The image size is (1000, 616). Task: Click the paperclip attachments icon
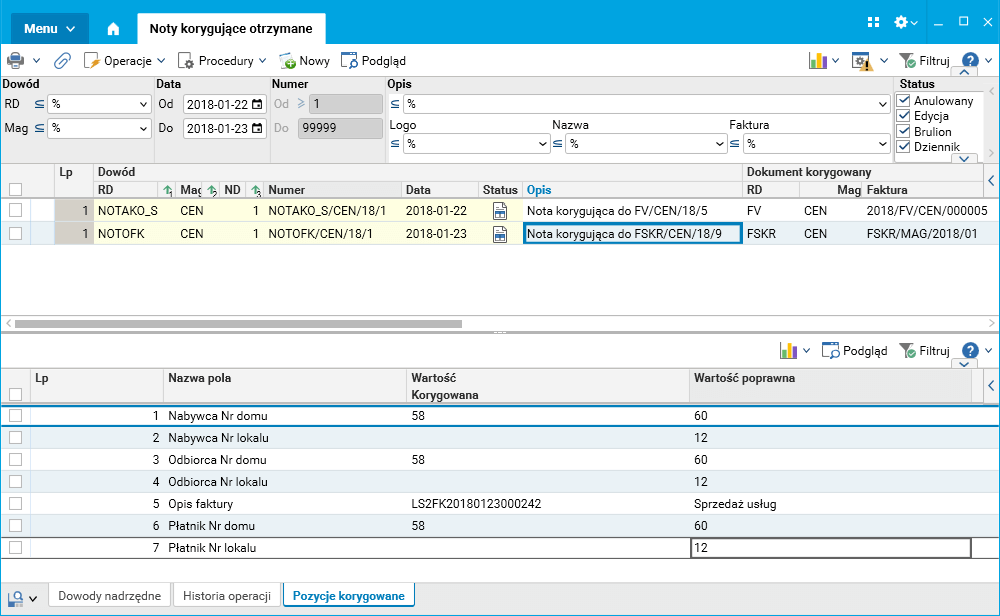[62, 61]
